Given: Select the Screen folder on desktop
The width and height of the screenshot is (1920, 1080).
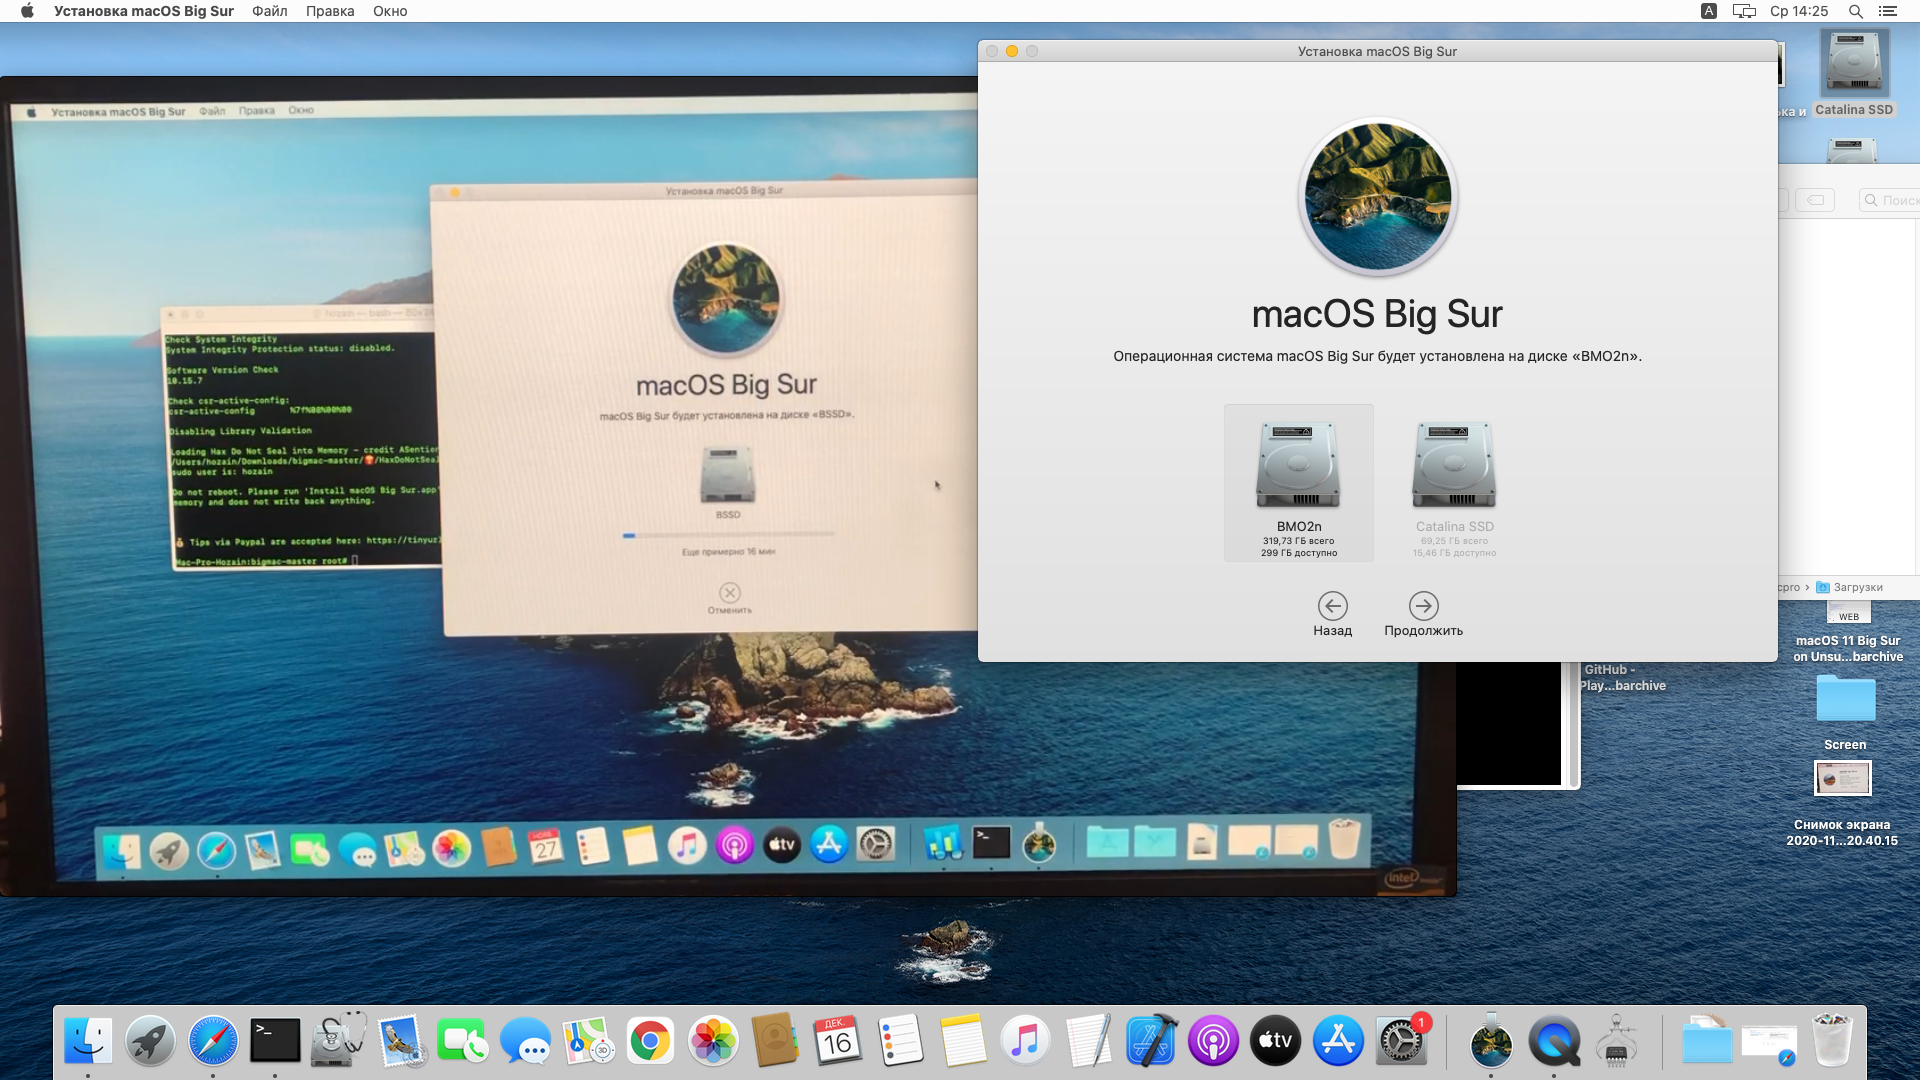Looking at the screenshot, I should (x=1845, y=712).
